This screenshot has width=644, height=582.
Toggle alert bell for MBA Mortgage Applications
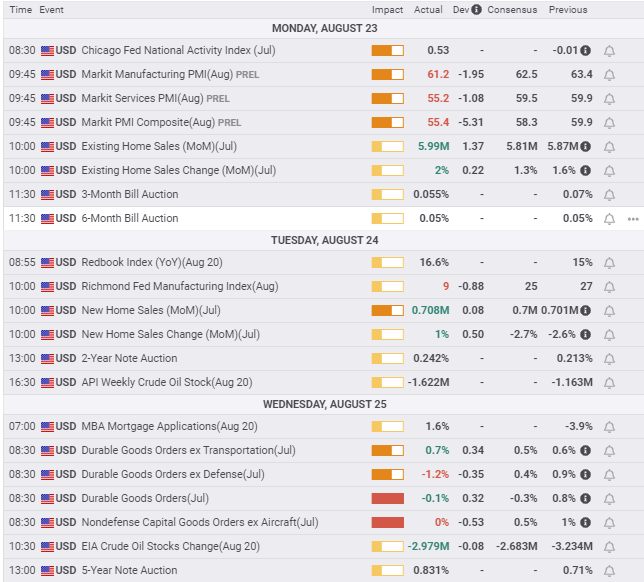pyautogui.click(x=609, y=426)
